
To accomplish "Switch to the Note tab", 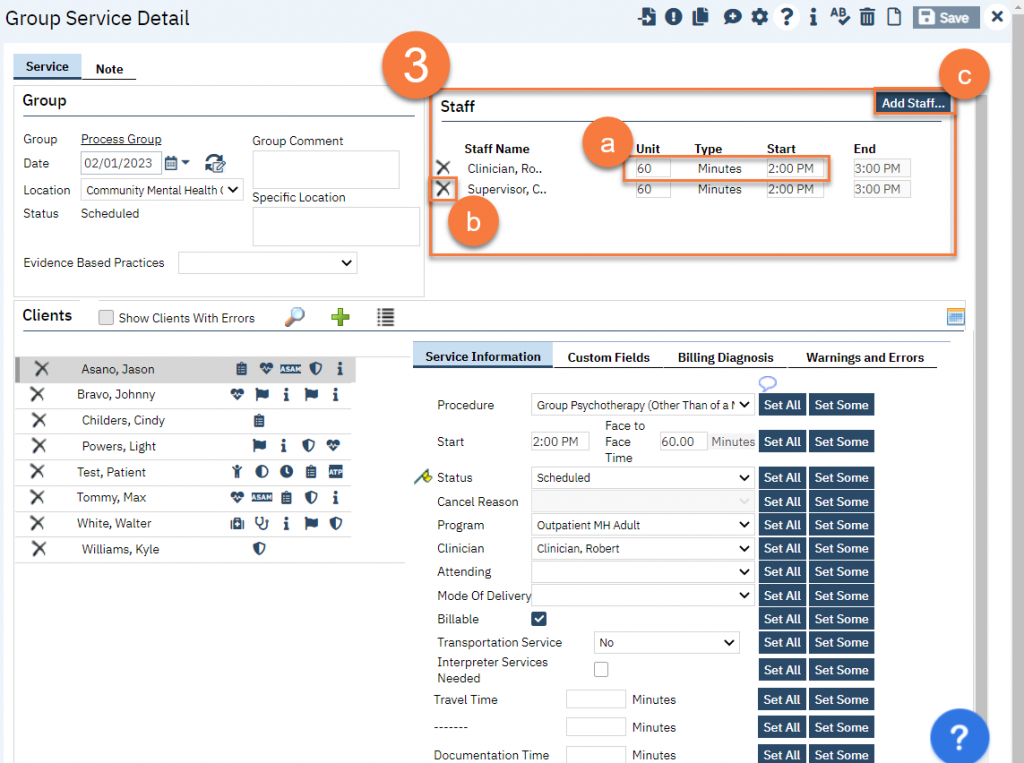I will 109,69.
